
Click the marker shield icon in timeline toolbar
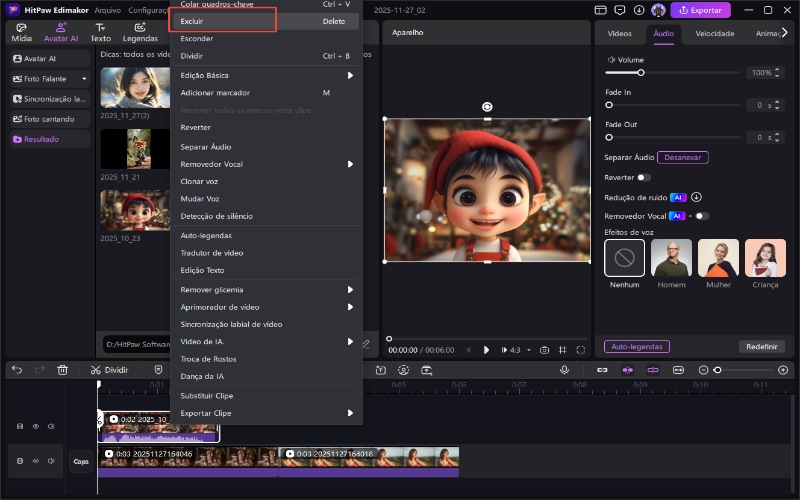(x=158, y=370)
